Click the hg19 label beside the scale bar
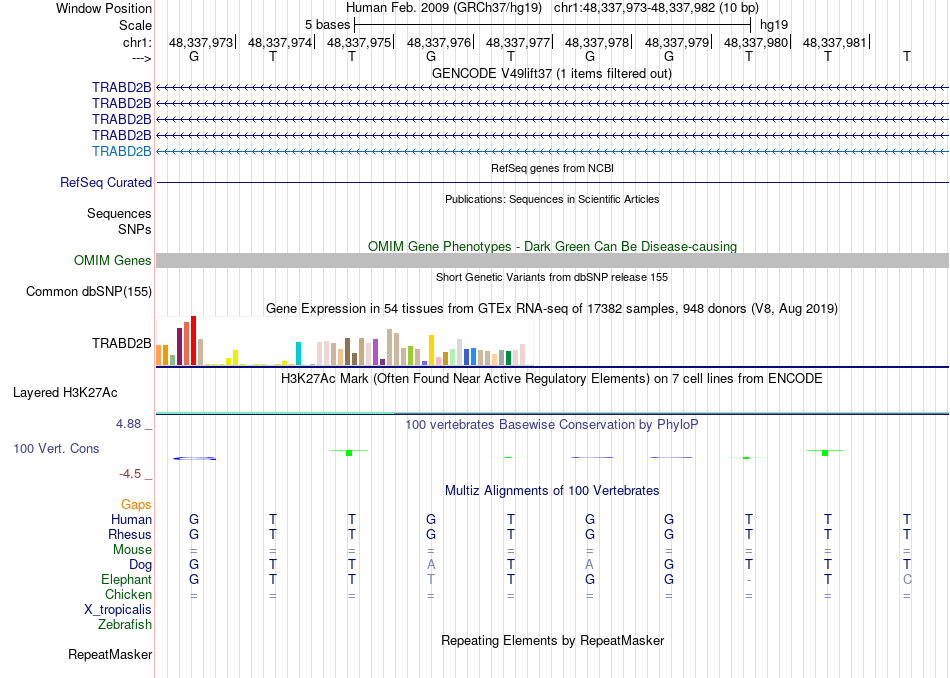The height and width of the screenshot is (678, 950). [774, 25]
